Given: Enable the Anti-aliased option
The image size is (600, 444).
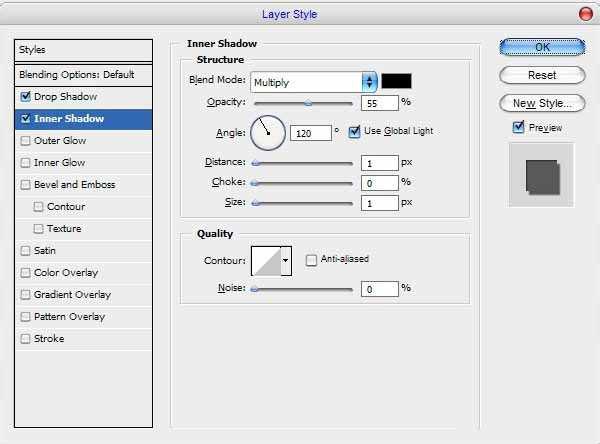Looking at the screenshot, I should (x=312, y=260).
